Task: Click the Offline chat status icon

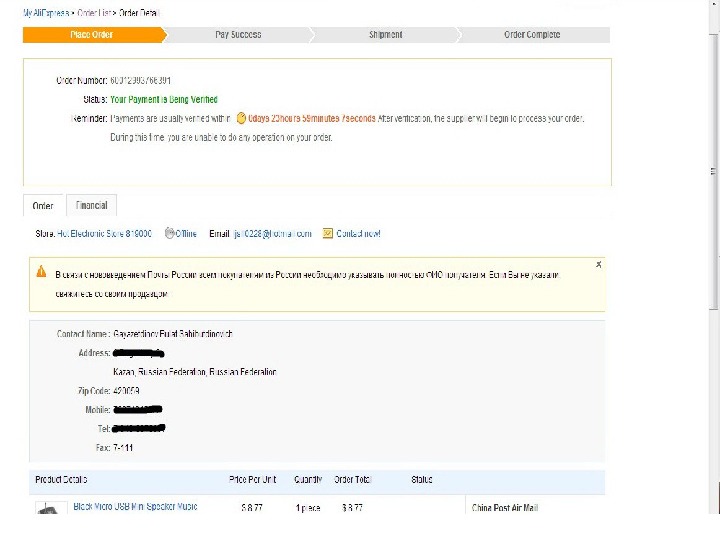Action: tap(169, 234)
